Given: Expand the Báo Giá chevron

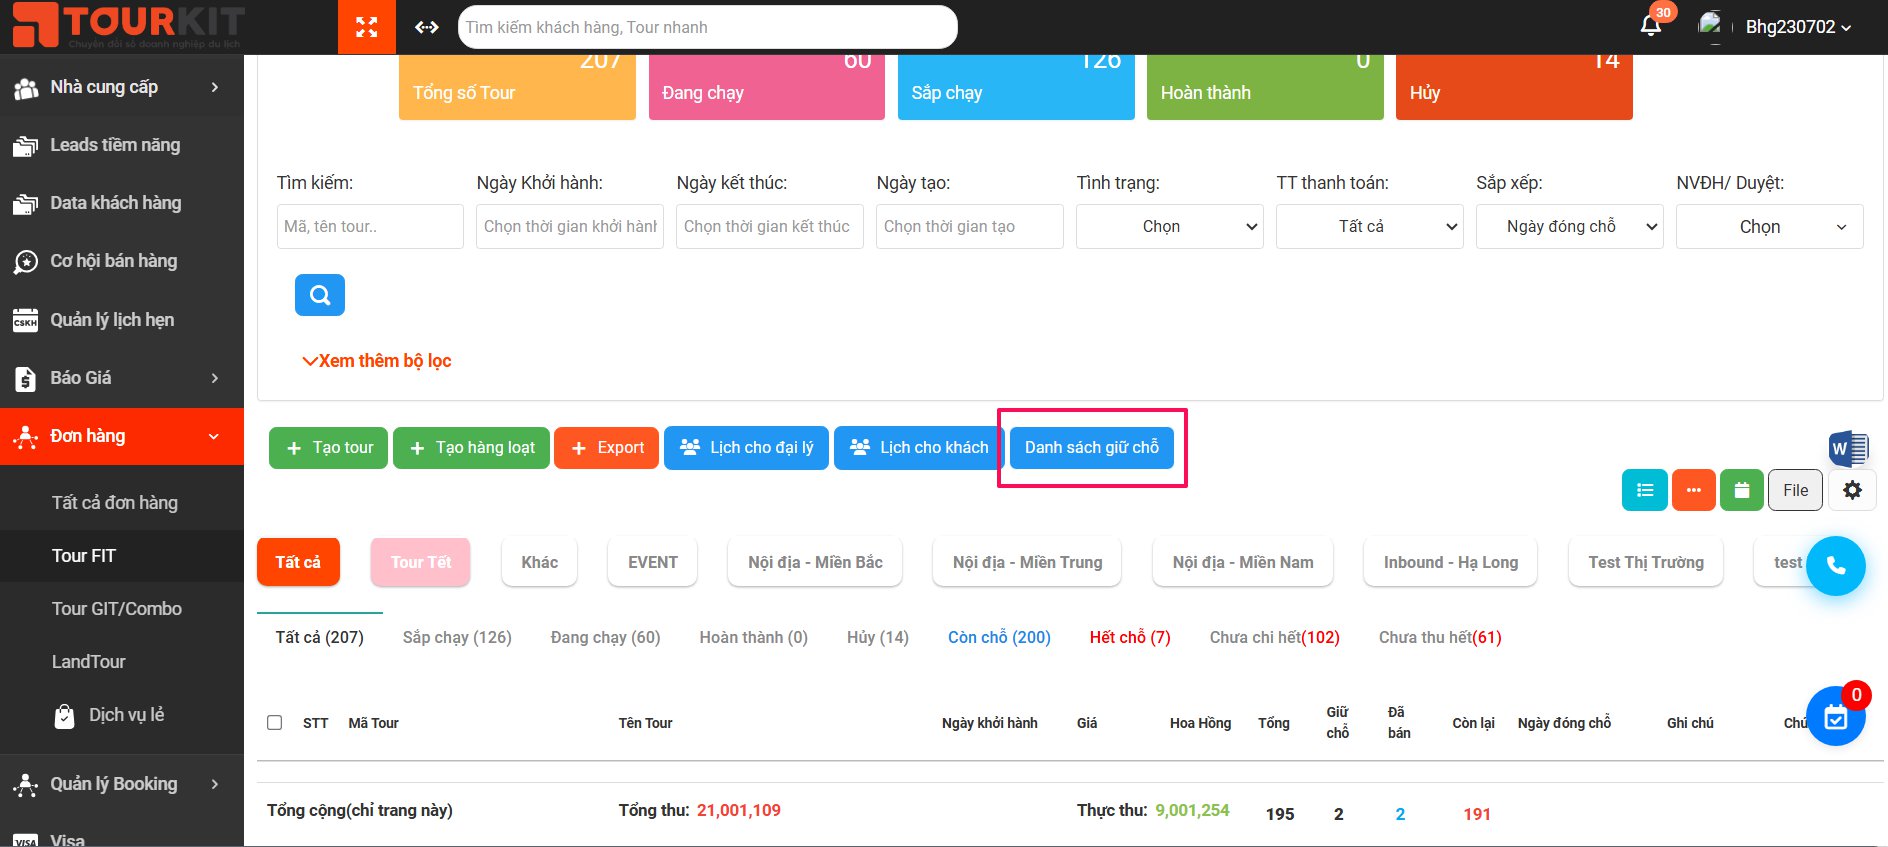Looking at the screenshot, I should click(x=214, y=378).
